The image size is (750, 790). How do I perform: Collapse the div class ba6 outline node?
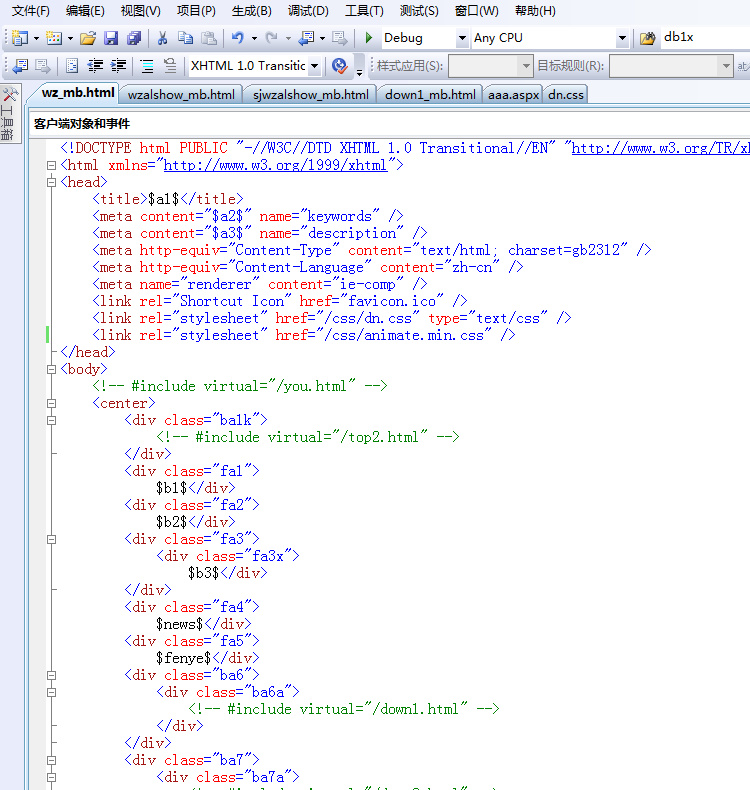pos(51,675)
